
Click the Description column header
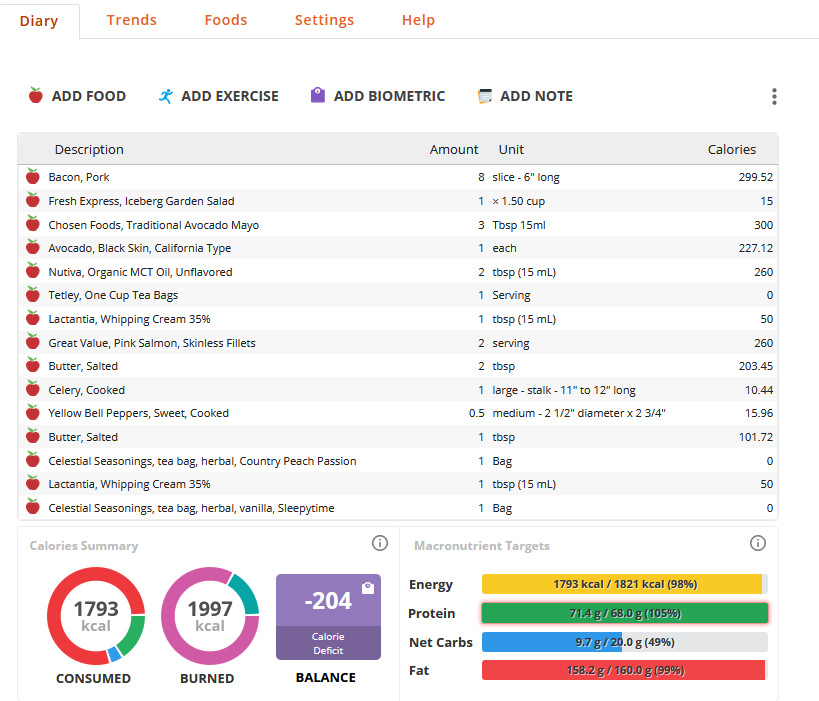(89, 149)
